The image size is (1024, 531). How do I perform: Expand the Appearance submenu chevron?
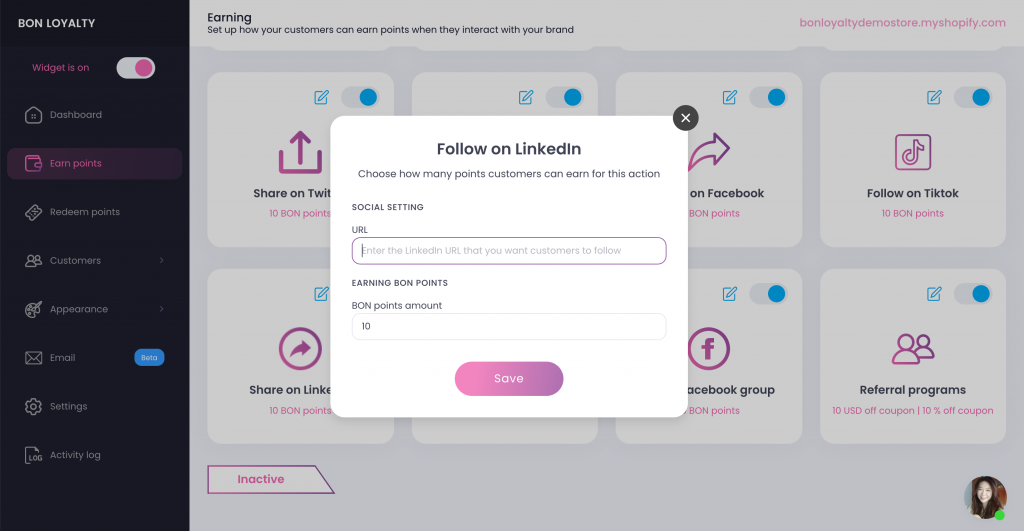pyautogui.click(x=161, y=309)
